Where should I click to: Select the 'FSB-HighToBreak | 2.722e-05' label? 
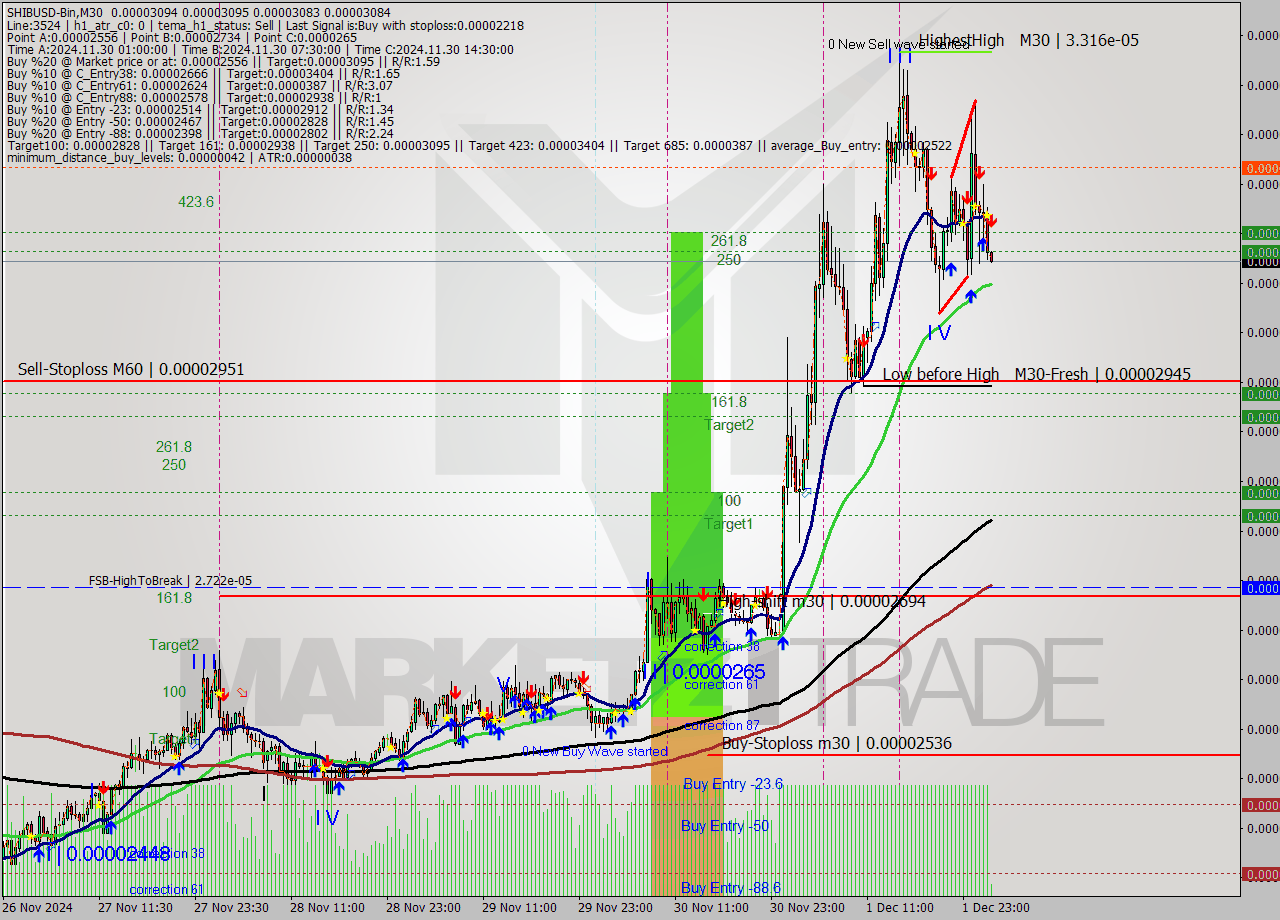[x=170, y=580]
